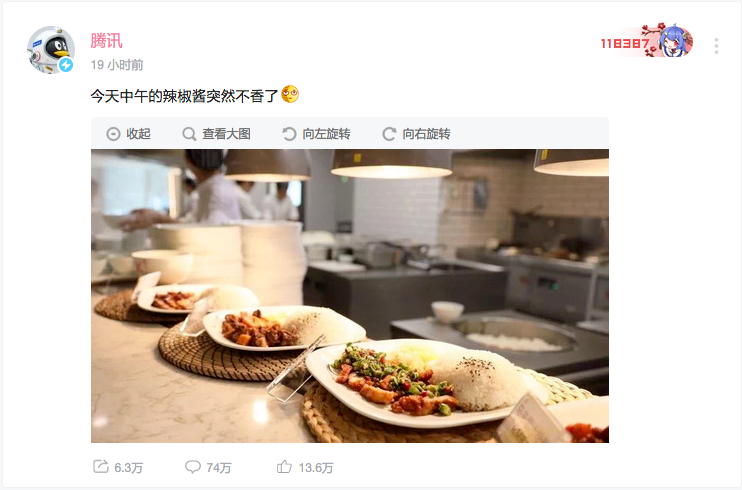Screen dimensions: 742x490
Task: Click the 收起 collapse icon
Action: [x=113, y=134]
